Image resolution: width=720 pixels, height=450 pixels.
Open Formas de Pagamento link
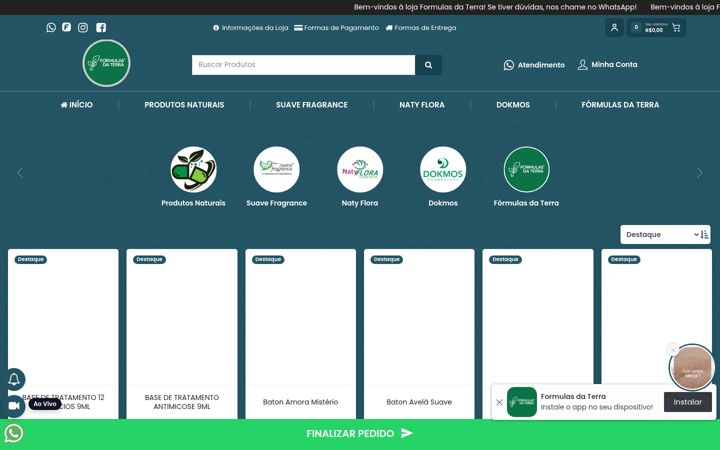(337, 28)
